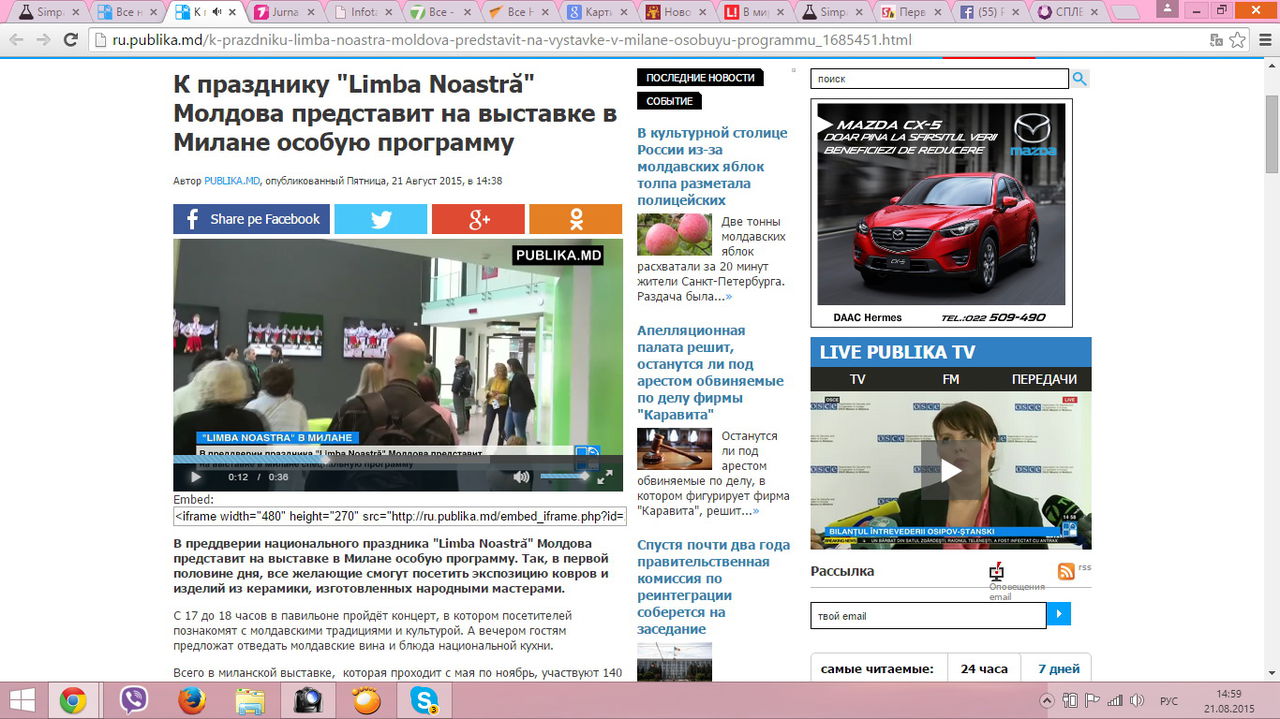Image resolution: width=1280 pixels, height=719 pixels.
Task: Open news about Апелляционная палата decision
Action: coord(710,372)
